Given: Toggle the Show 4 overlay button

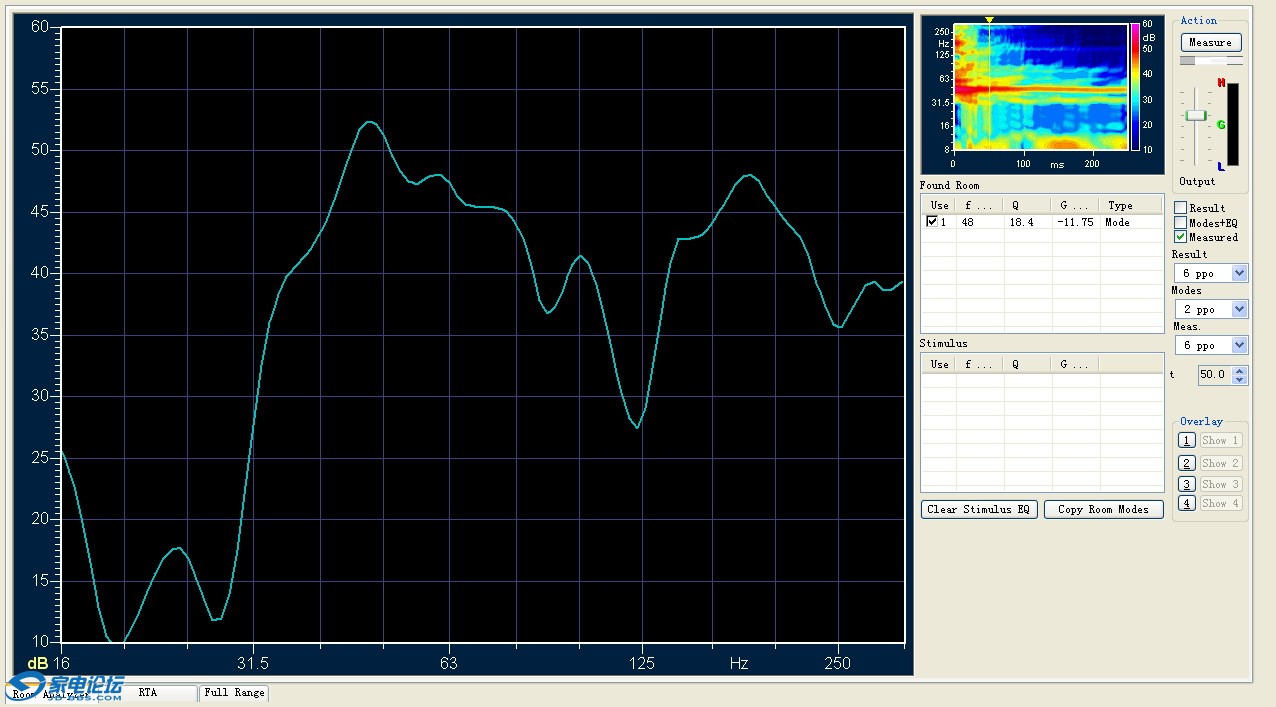Looking at the screenshot, I should click(x=1221, y=504).
